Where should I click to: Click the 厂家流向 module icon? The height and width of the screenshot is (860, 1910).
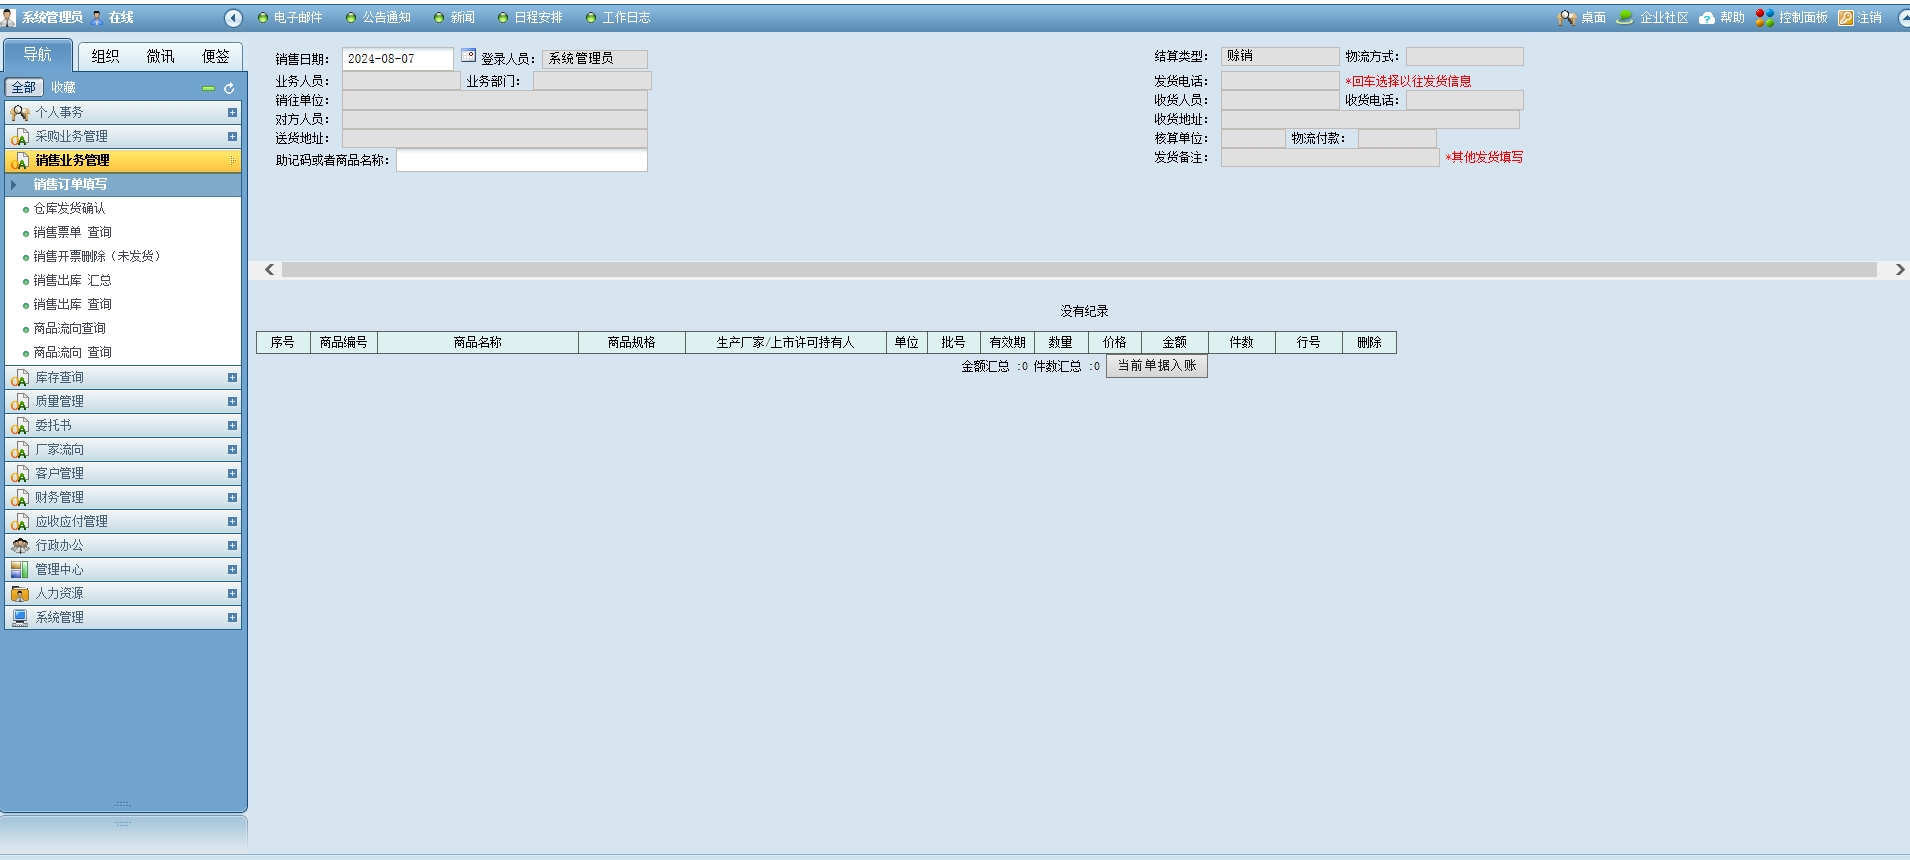click(x=19, y=450)
